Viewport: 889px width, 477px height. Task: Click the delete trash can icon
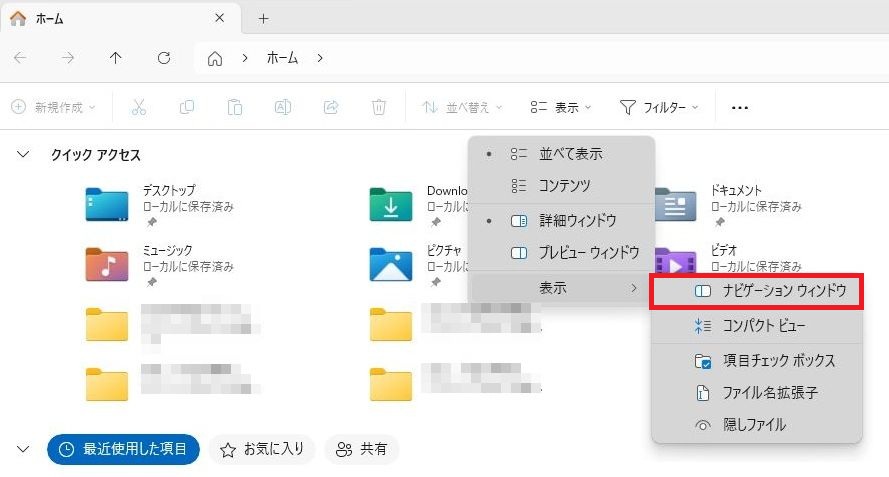[379, 107]
